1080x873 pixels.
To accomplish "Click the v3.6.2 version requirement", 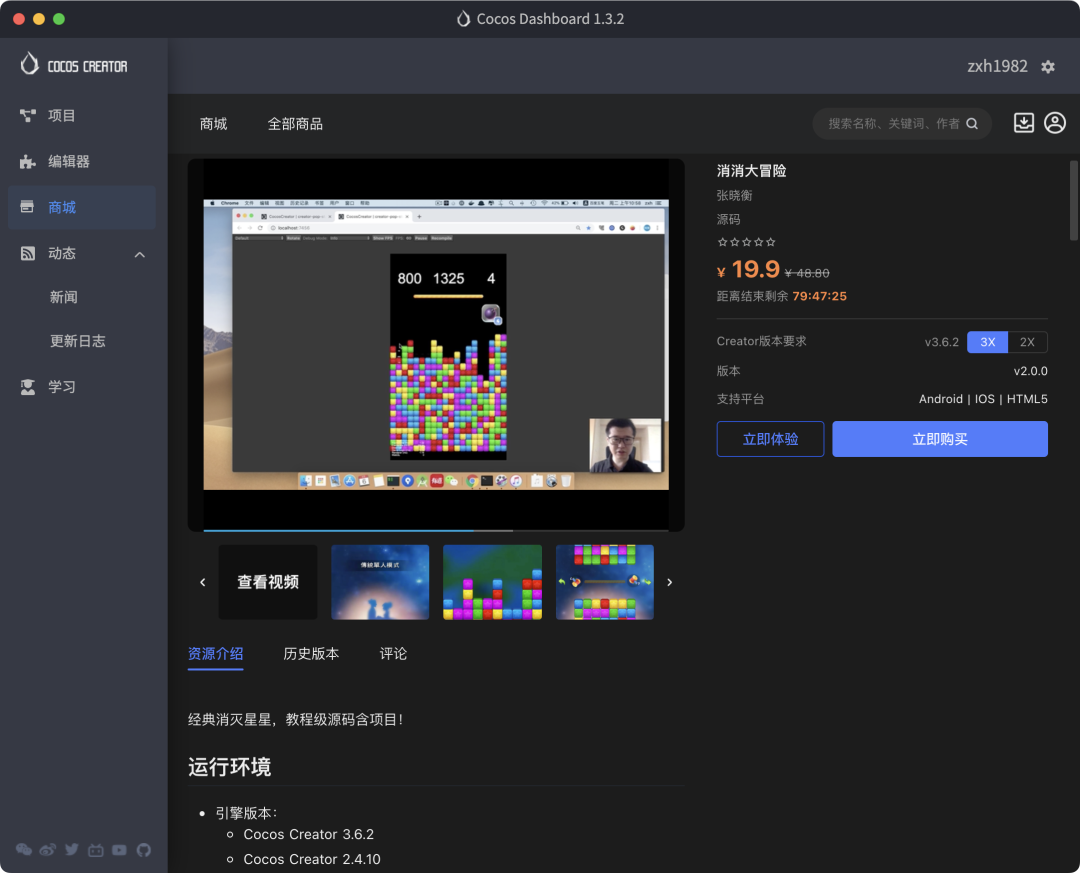I will coord(942,342).
